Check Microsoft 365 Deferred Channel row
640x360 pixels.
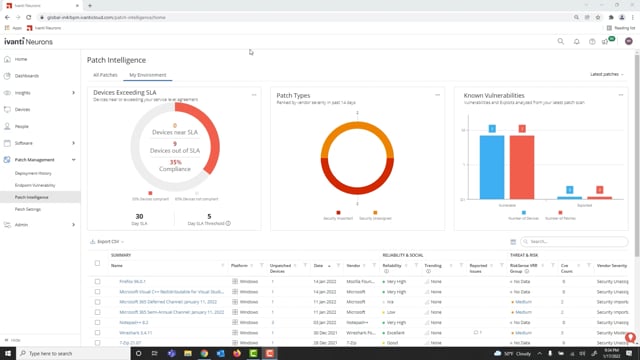tap(97, 302)
